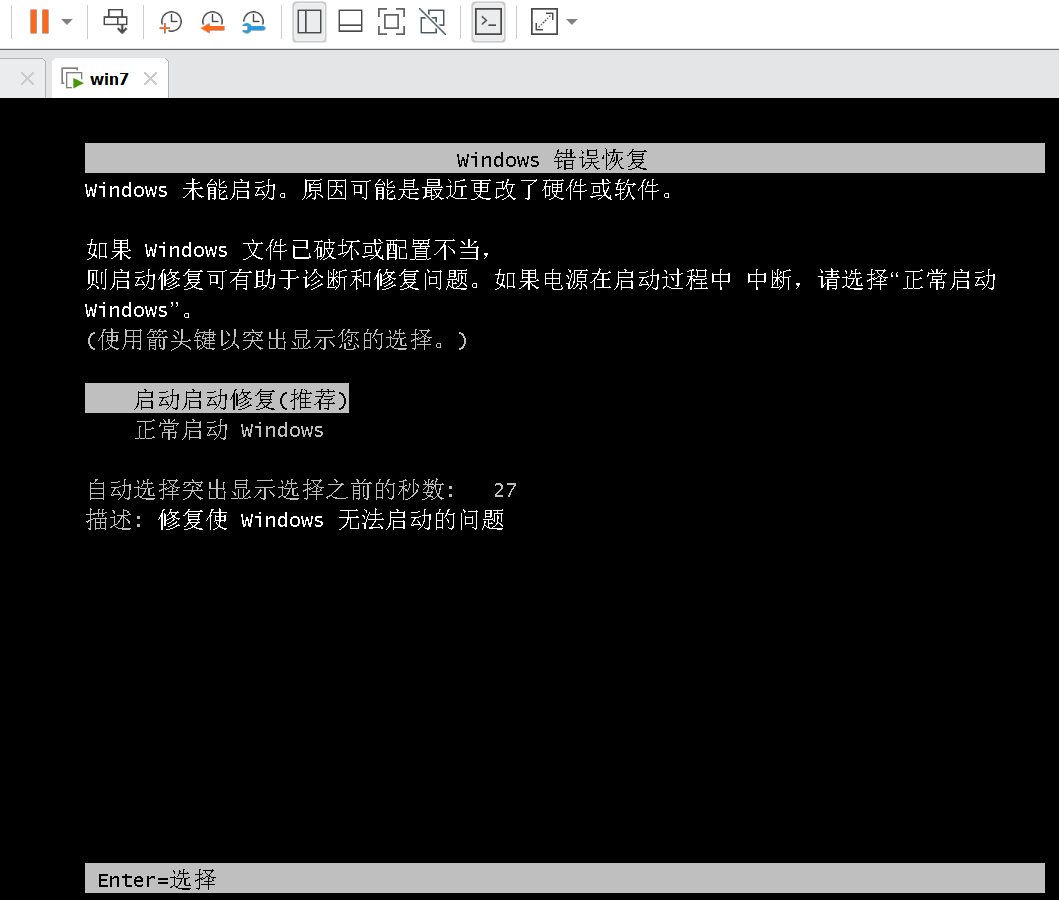The image size is (1059, 900).
Task: Click the countdown seconds text
Action: click(504, 489)
